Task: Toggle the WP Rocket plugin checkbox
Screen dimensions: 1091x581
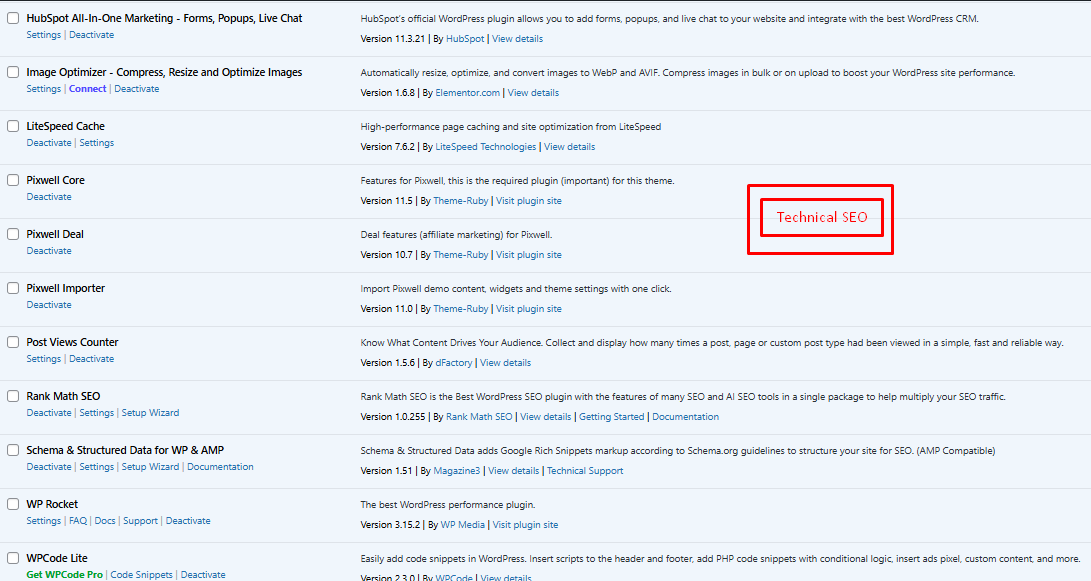Action: [13, 504]
